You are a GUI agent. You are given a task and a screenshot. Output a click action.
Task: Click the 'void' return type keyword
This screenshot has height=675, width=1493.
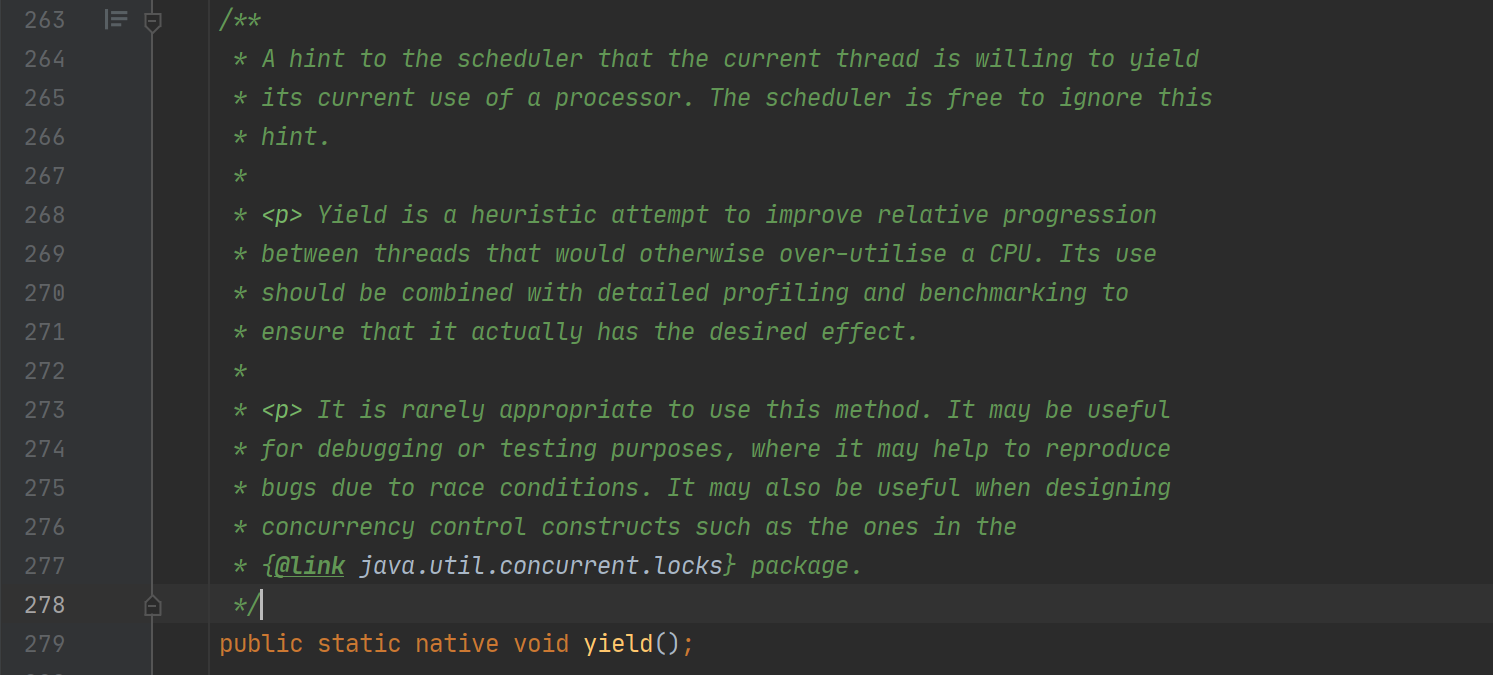click(541, 643)
